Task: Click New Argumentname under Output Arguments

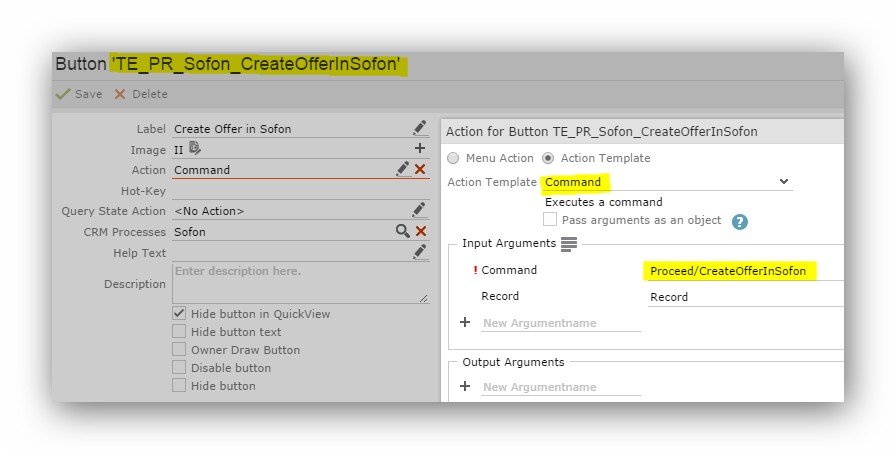Action: coord(561,387)
